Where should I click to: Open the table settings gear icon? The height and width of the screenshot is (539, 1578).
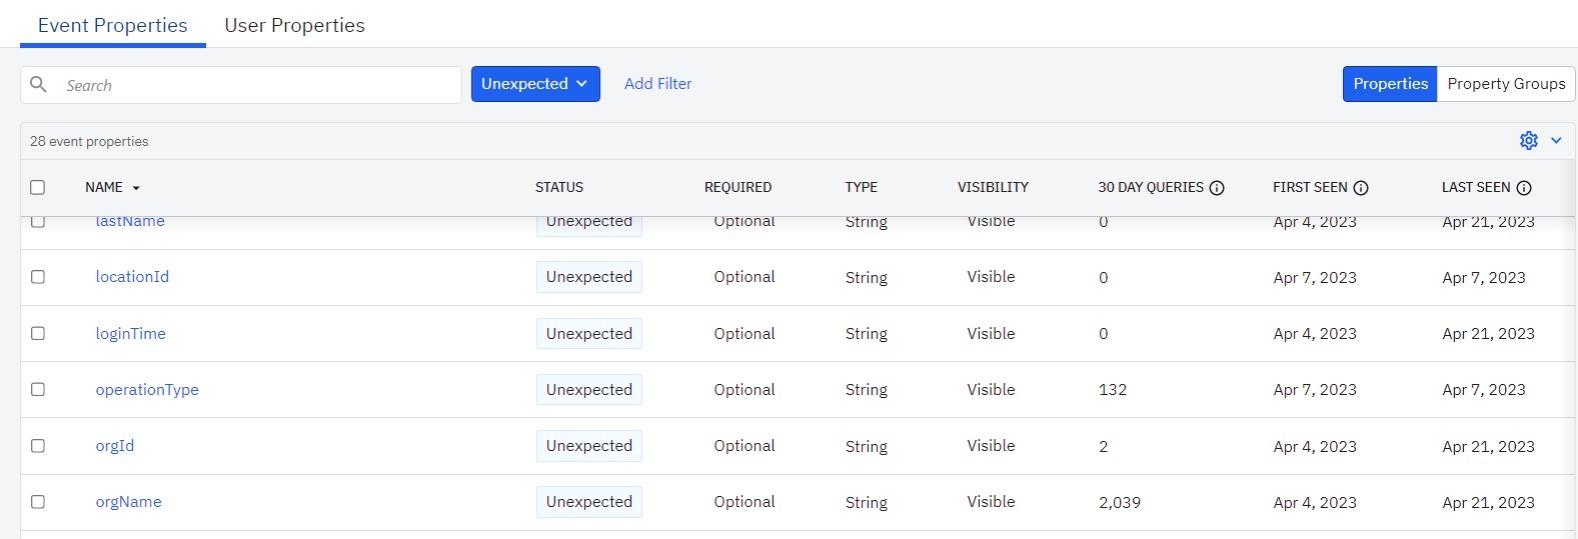click(1528, 141)
